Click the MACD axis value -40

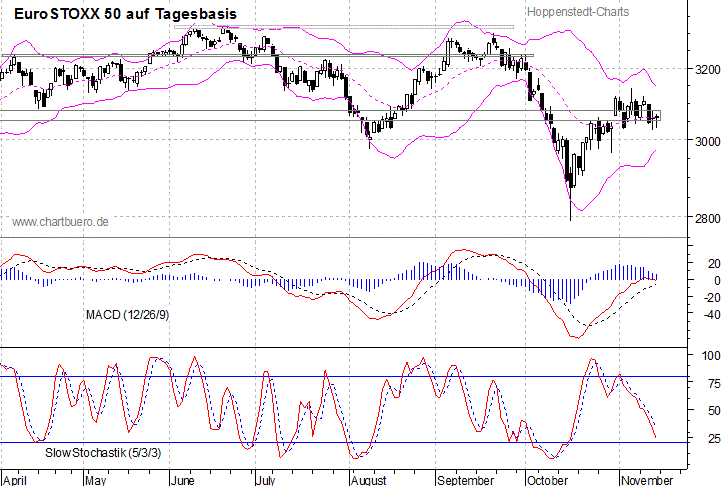click(x=712, y=314)
